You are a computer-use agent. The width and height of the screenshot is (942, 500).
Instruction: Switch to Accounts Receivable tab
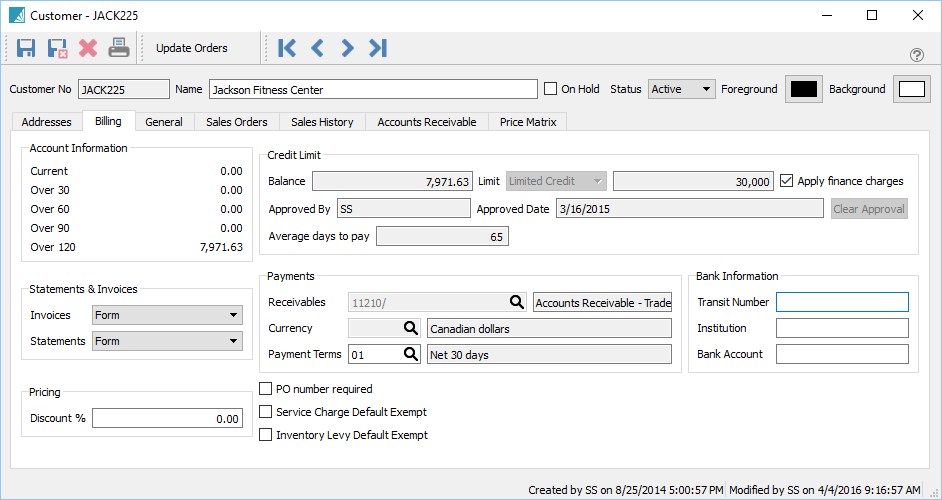pyautogui.click(x=426, y=122)
